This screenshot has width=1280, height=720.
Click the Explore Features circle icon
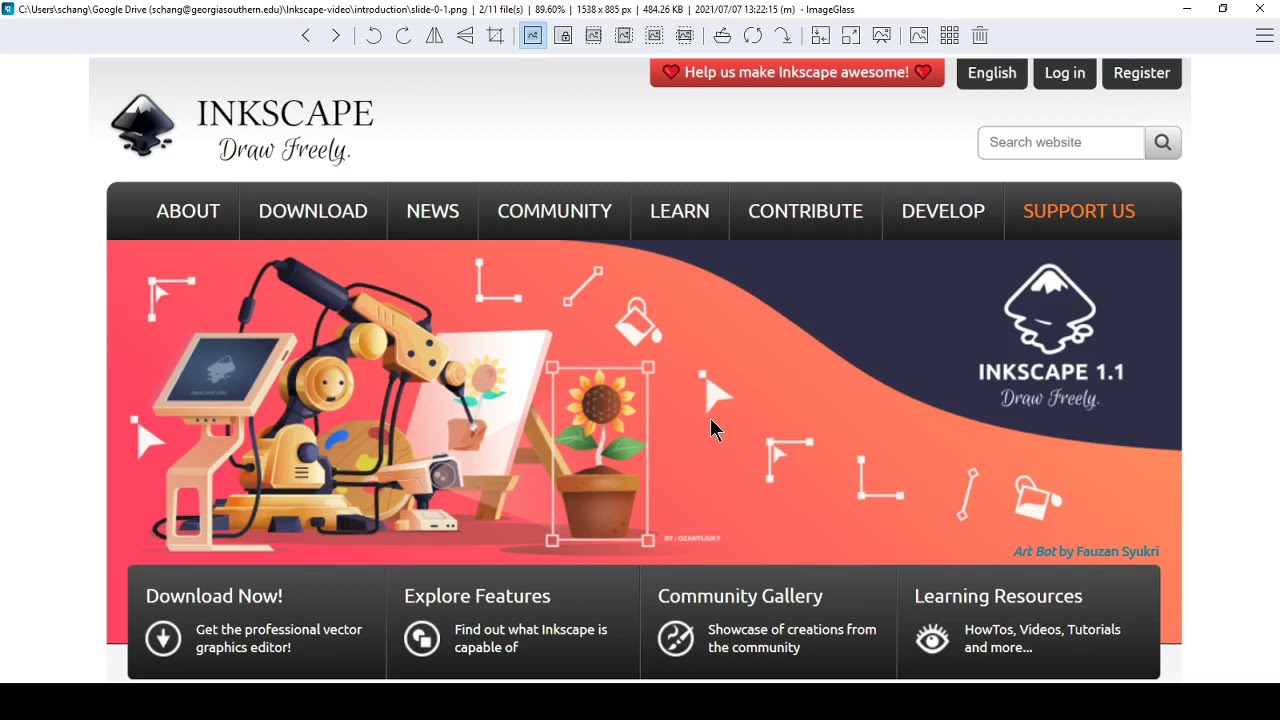[422, 638]
